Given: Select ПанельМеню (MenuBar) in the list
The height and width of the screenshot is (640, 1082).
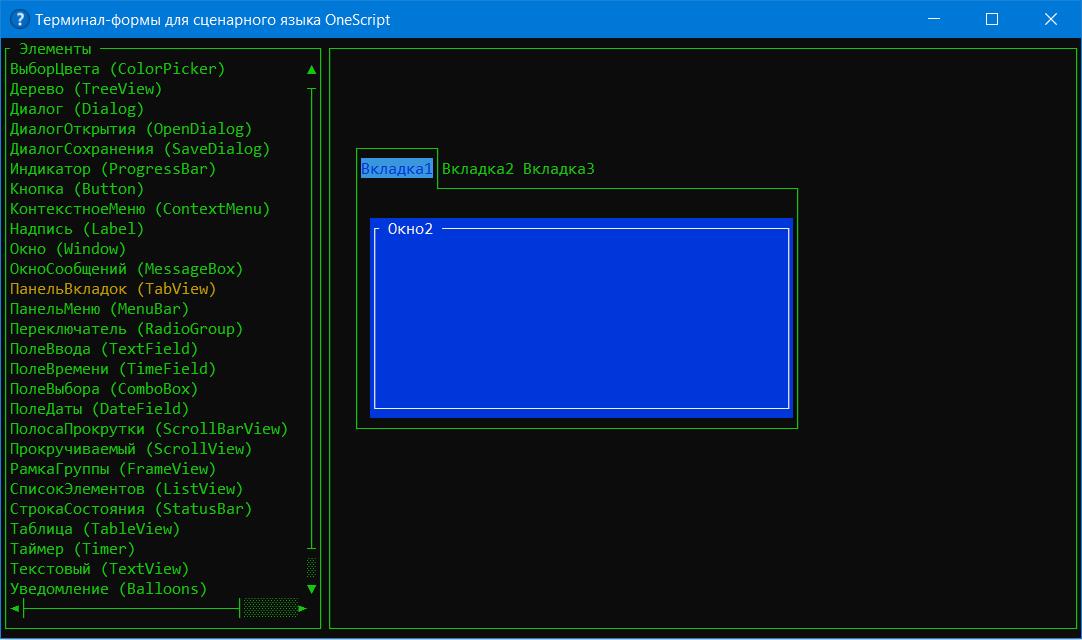Looking at the screenshot, I should [x=99, y=309].
